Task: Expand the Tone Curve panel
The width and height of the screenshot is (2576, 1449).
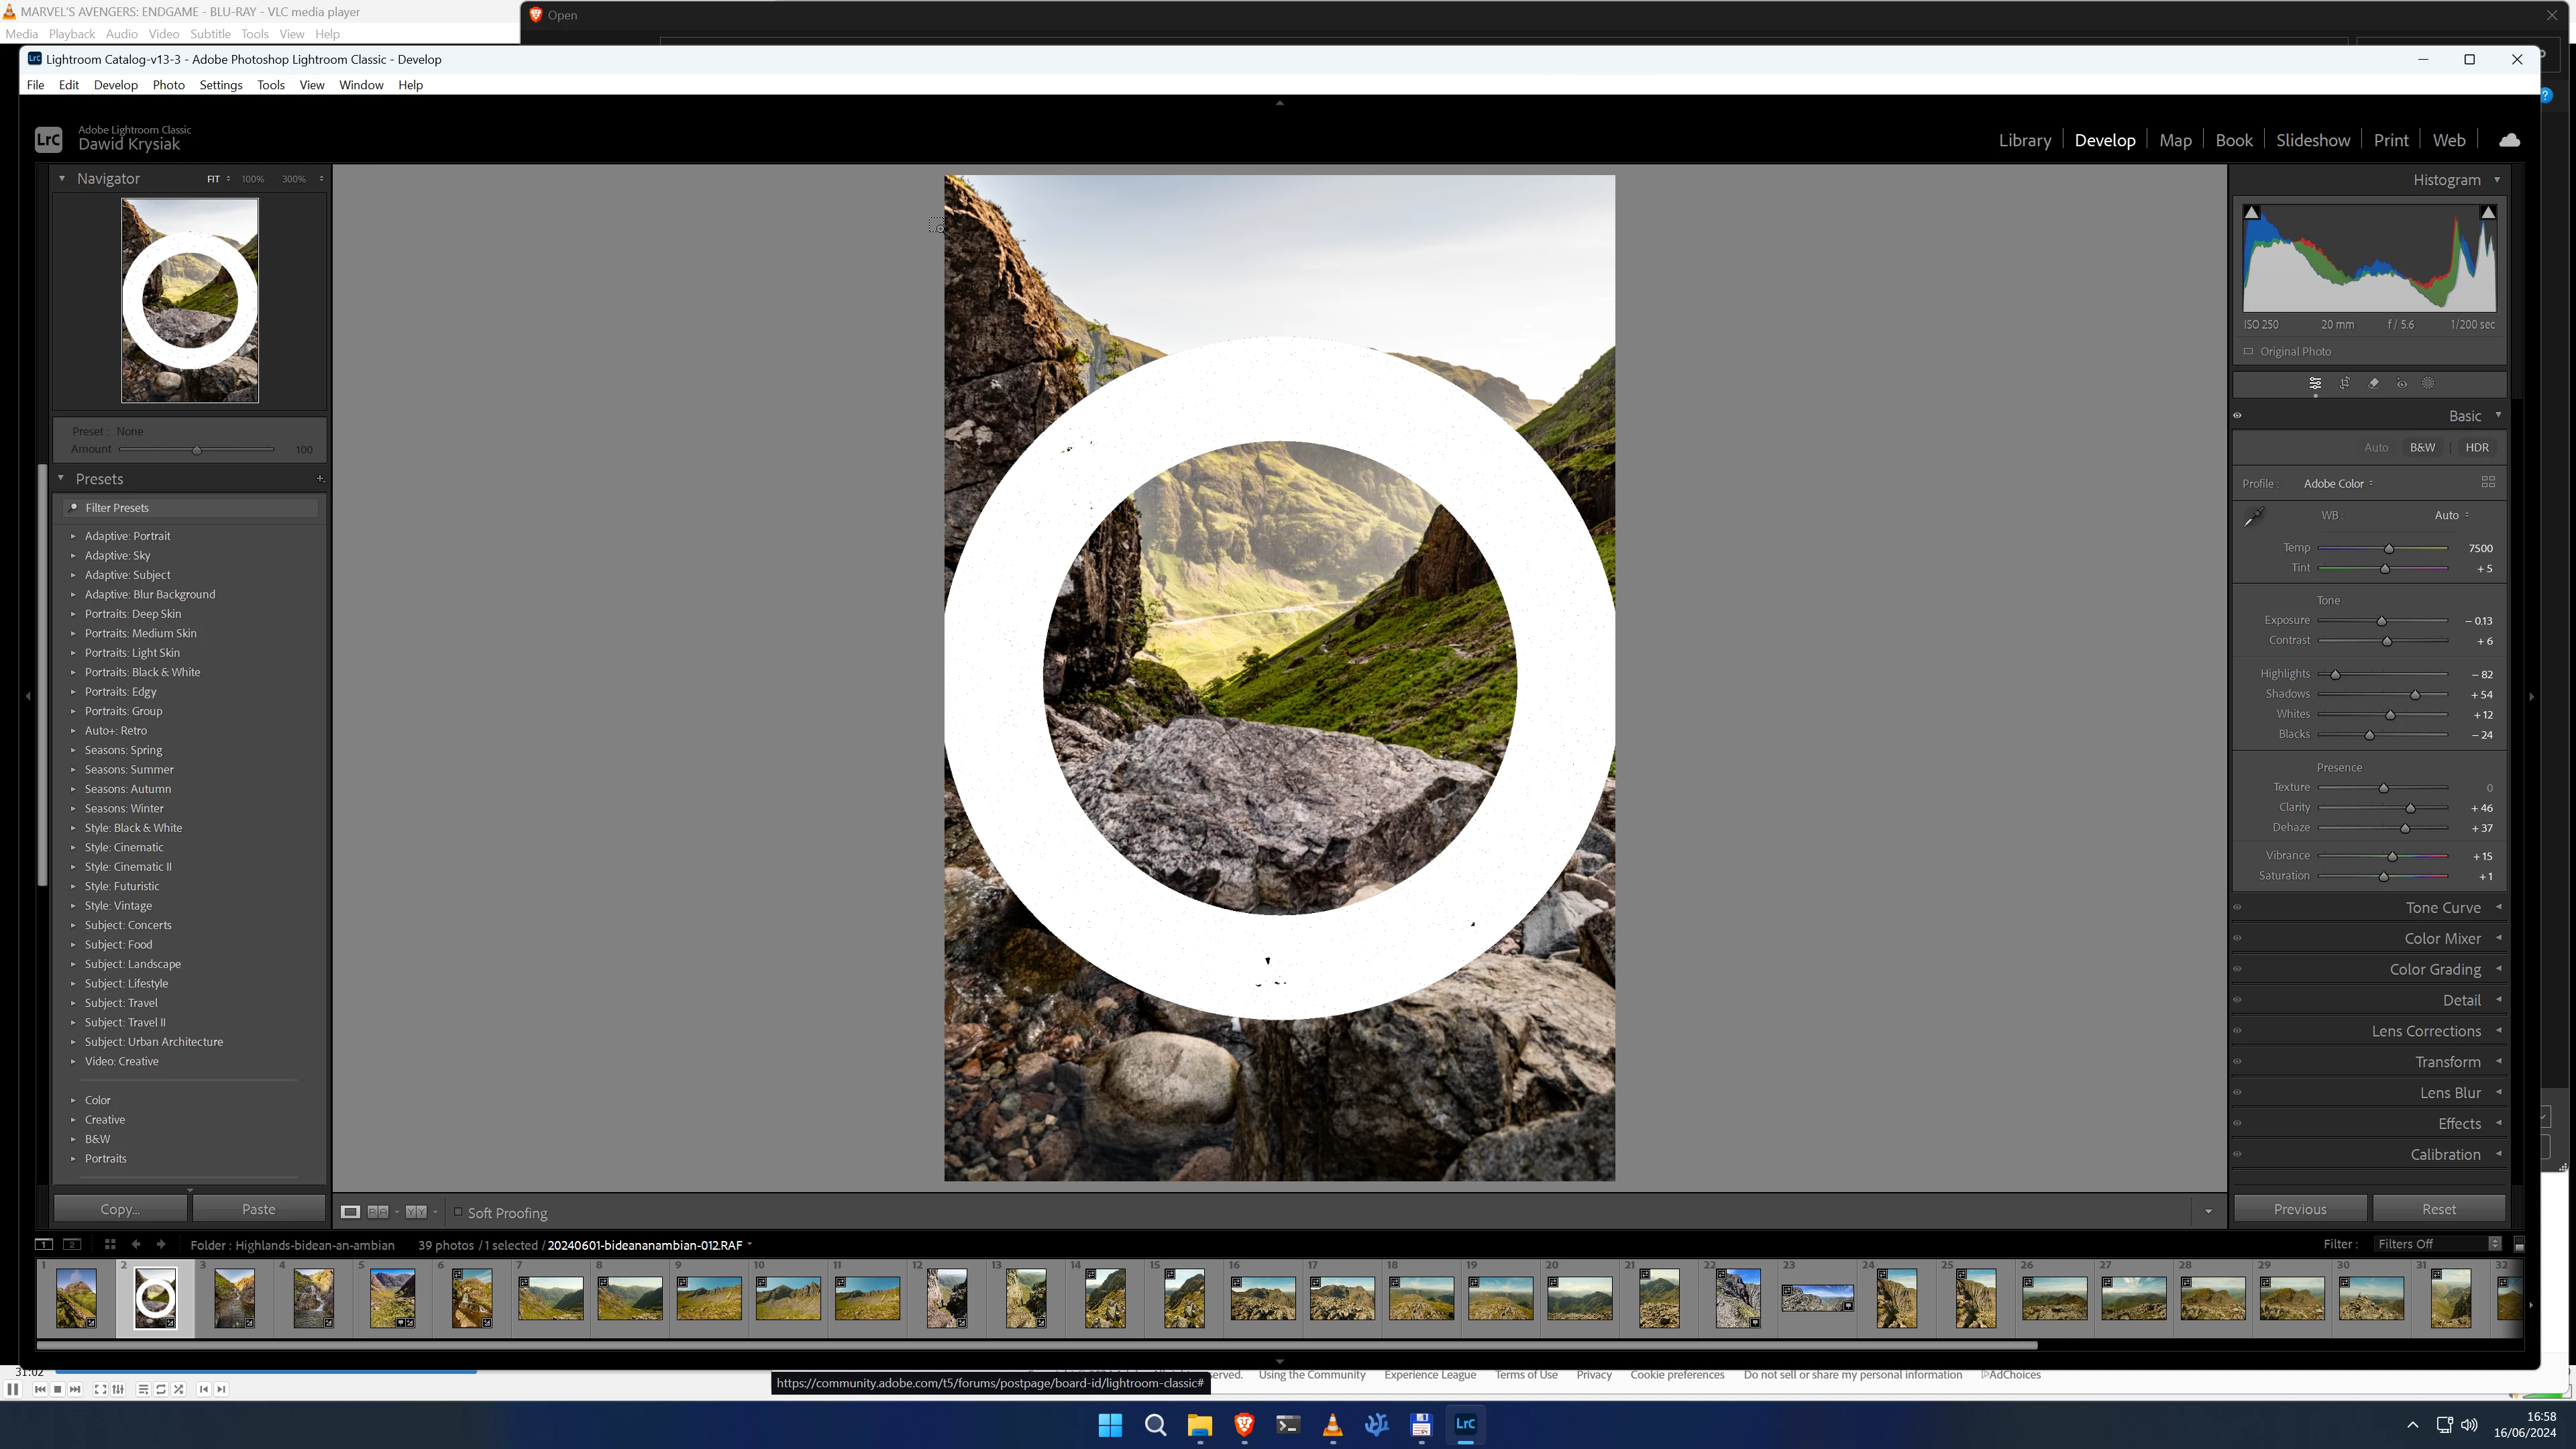Action: point(2442,907)
